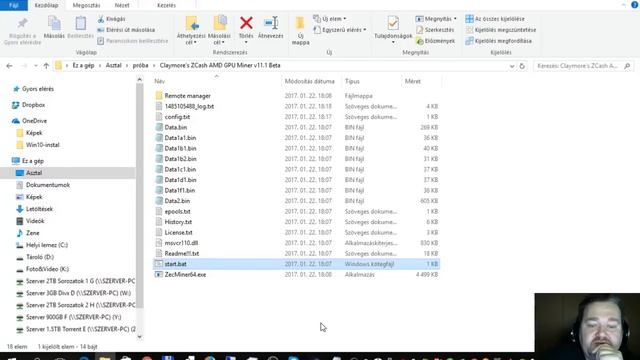Select the msvcr110.dll file

coord(181,243)
